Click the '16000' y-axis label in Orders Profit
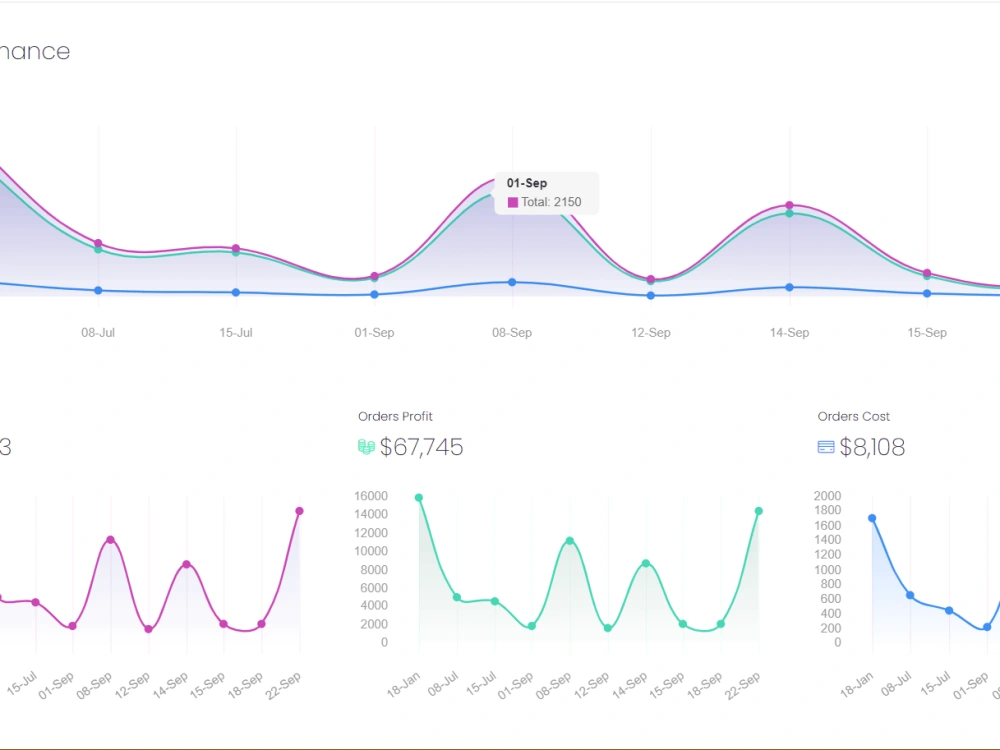The width and height of the screenshot is (1000, 750). pyautogui.click(x=371, y=496)
